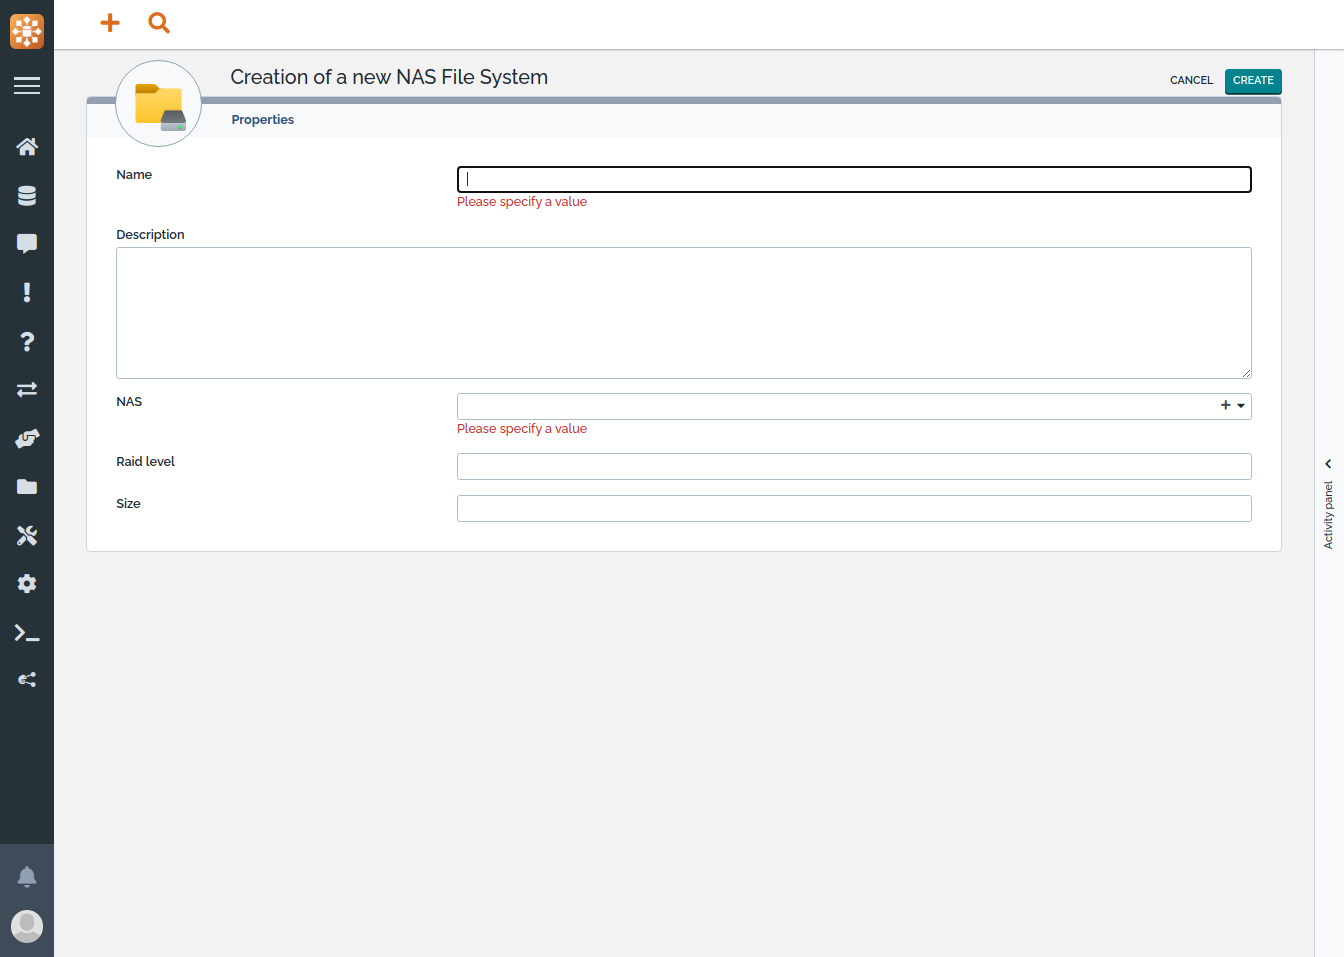Show notifications via the bell icon
The height and width of the screenshot is (957, 1344).
(27, 877)
